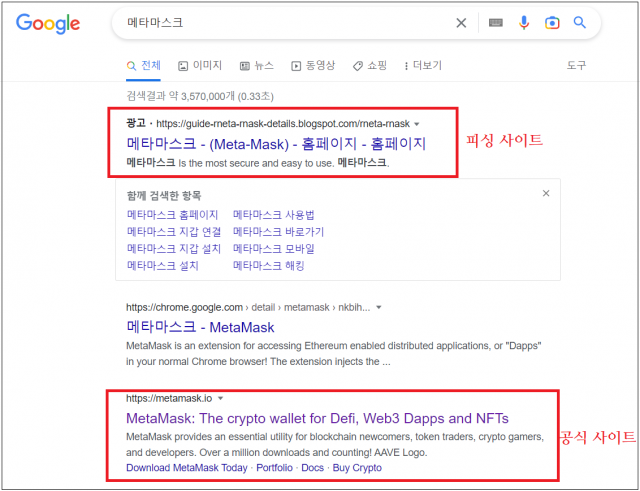This screenshot has width=640, height=491.
Task: Close the related searches box
Action: pyautogui.click(x=545, y=194)
